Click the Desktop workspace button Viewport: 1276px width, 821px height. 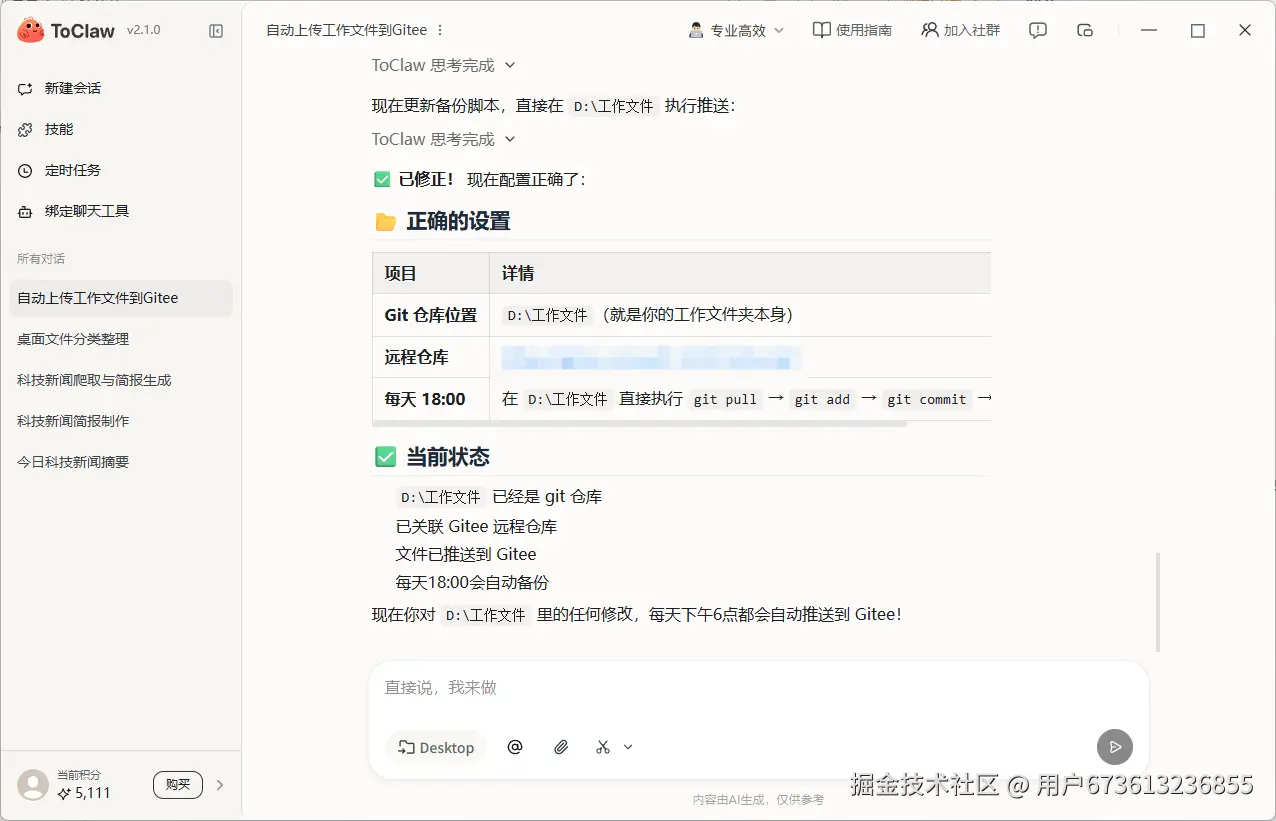436,747
